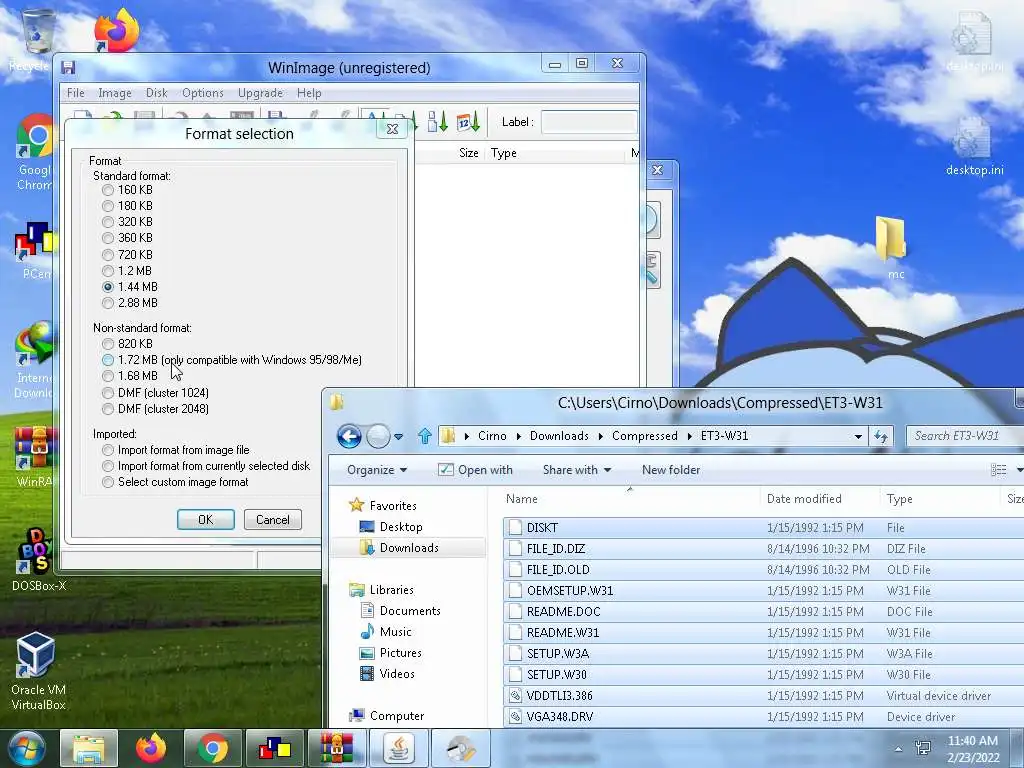Open the Firefox desktop shortcut
This screenshot has height=768, width=1024.
point(116,31)
